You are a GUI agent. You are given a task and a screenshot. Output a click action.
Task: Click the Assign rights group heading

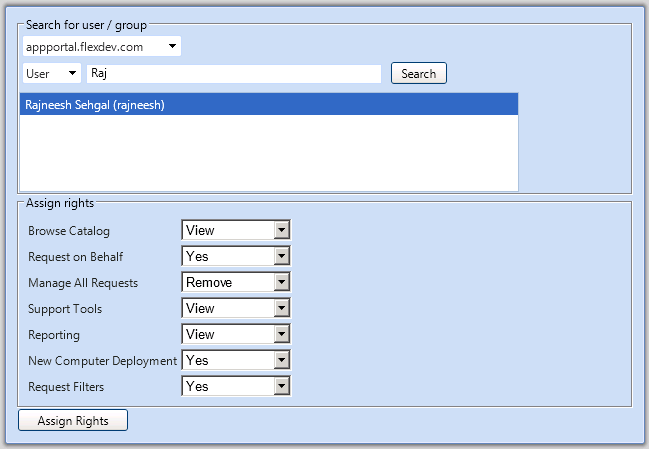click(x=60, y=203)
